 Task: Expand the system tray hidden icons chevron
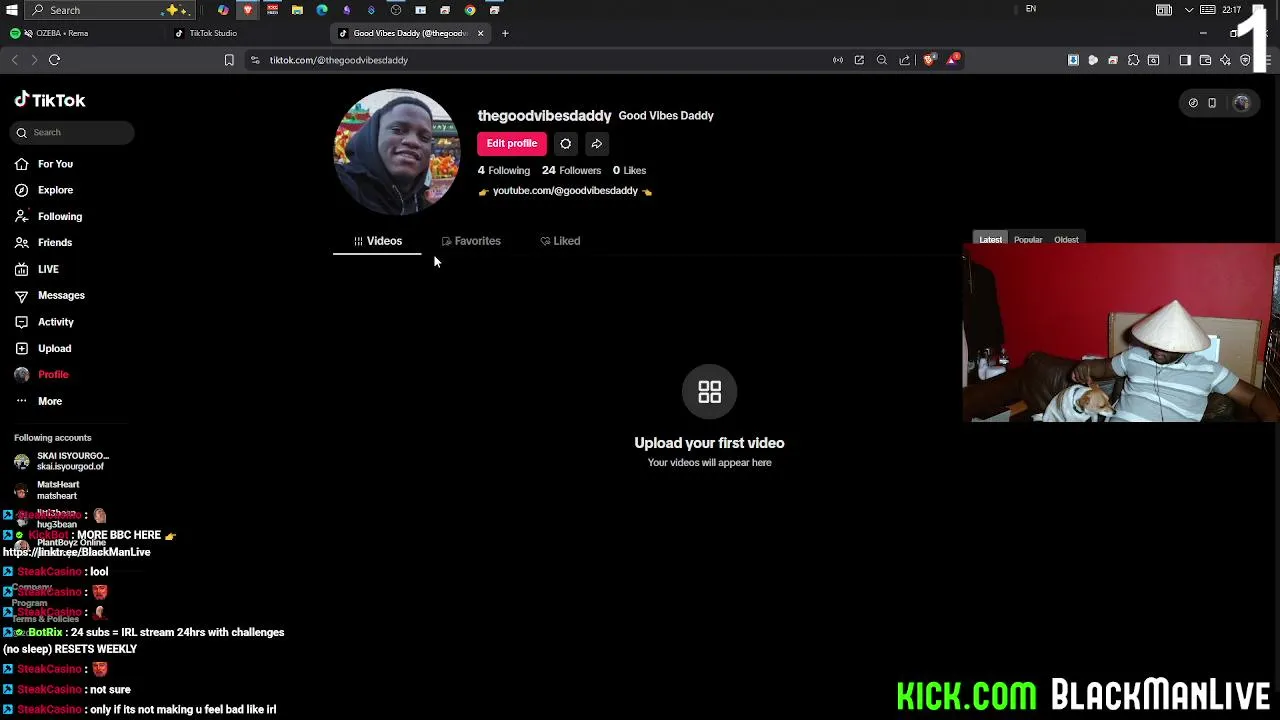click(x=1189, y=10)
